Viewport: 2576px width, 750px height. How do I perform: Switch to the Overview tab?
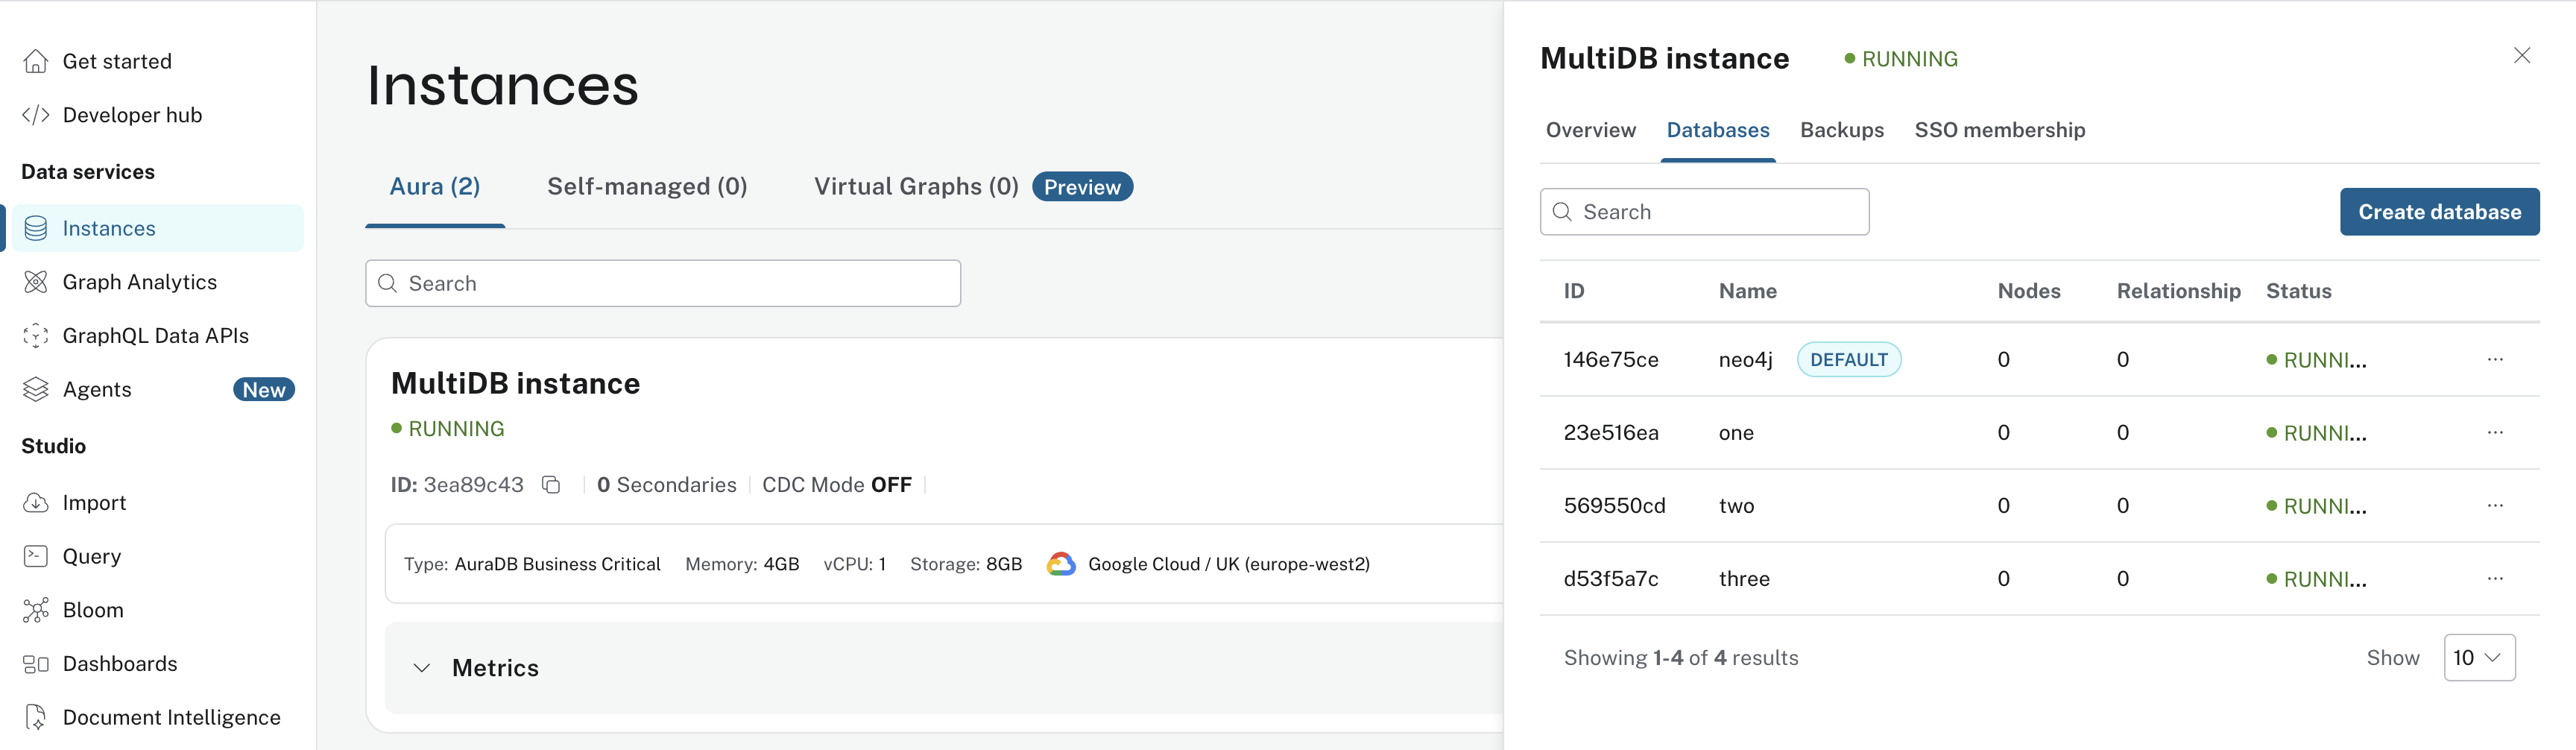[x=1590, y=130]
